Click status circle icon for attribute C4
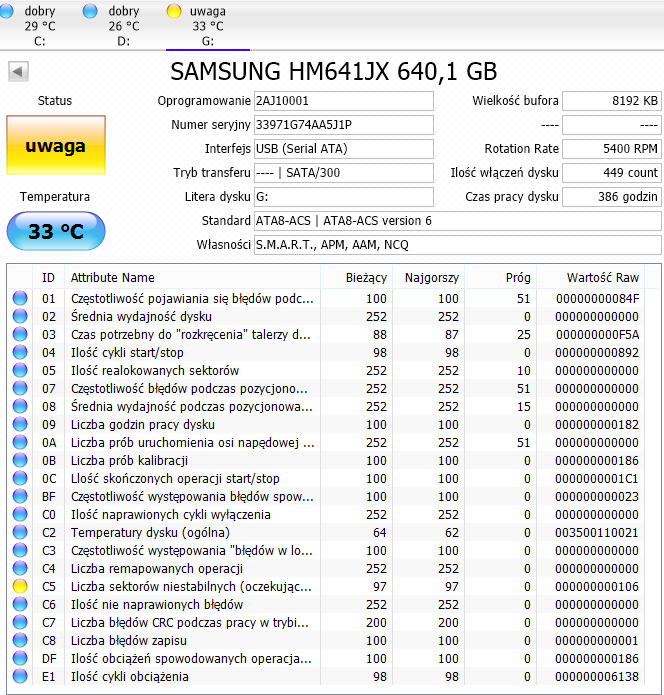 point(20,568)
